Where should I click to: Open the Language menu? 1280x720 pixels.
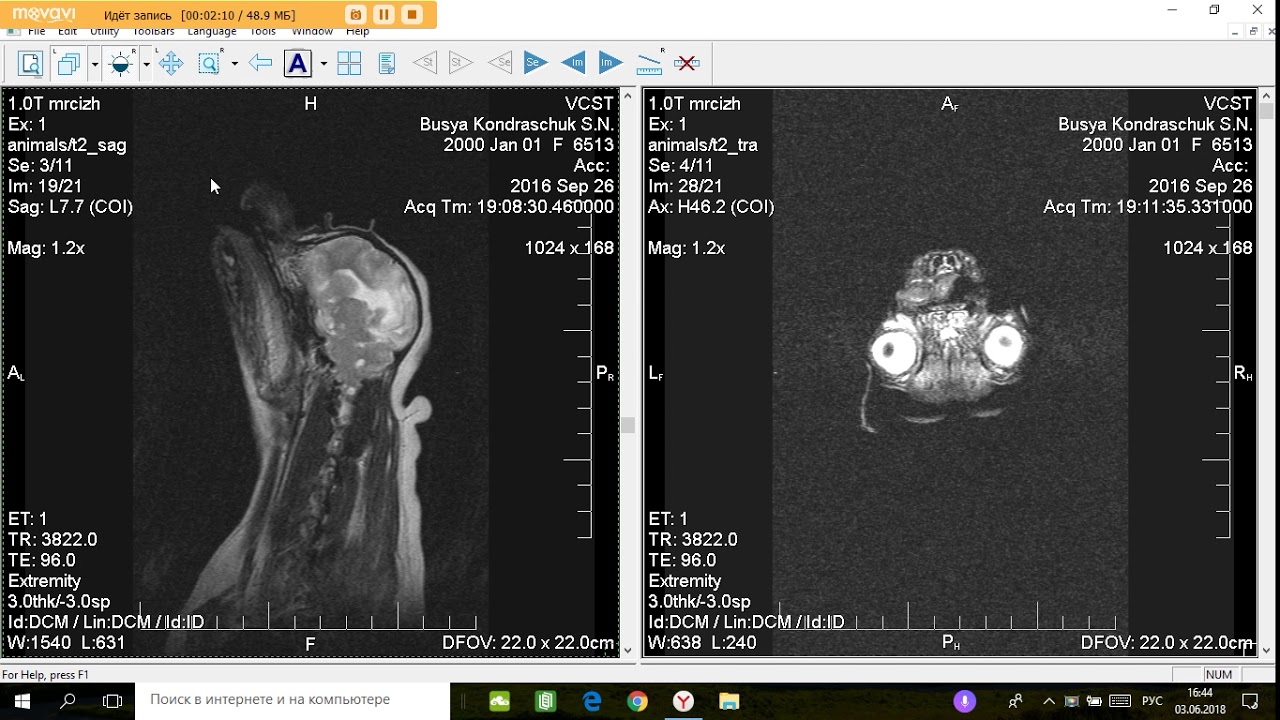point(212,33)
